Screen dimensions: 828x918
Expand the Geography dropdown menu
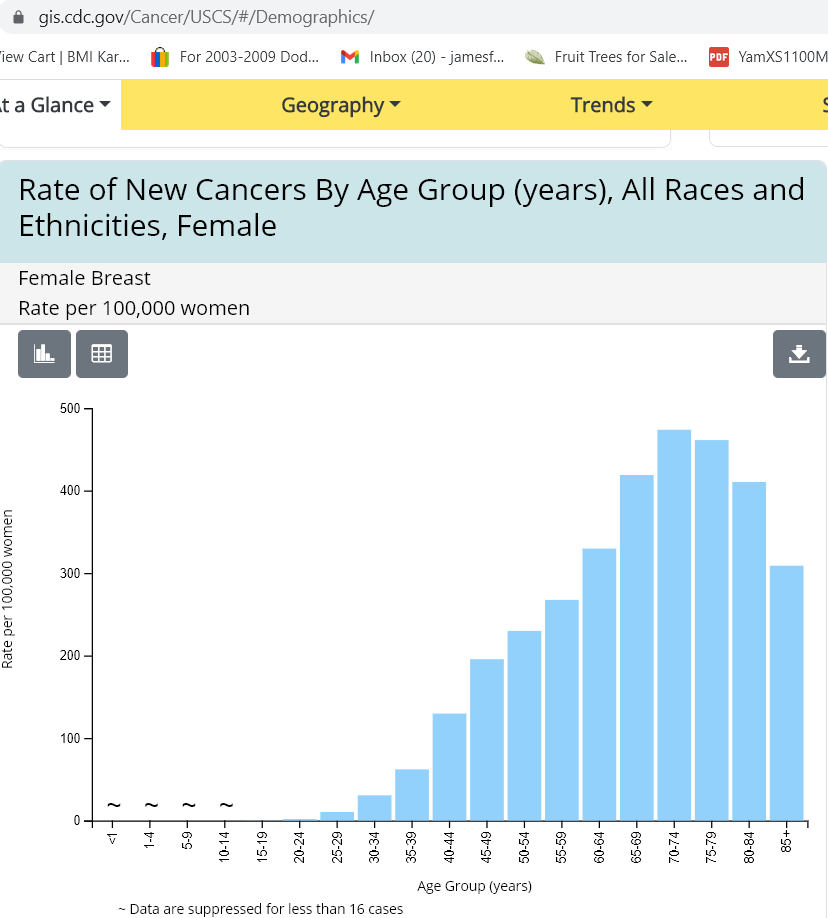click(x=340, y=105)
